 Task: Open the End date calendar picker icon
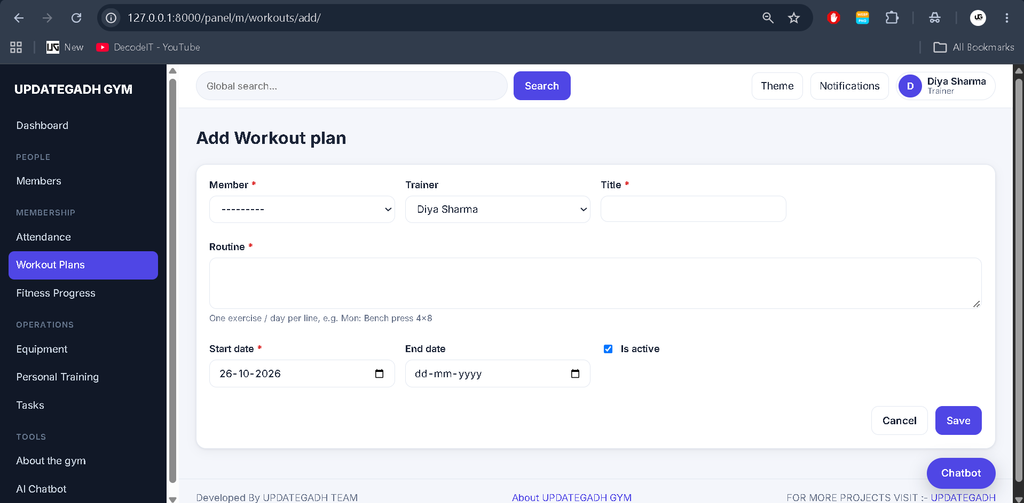pyautogui.click(x=575, y=374)
